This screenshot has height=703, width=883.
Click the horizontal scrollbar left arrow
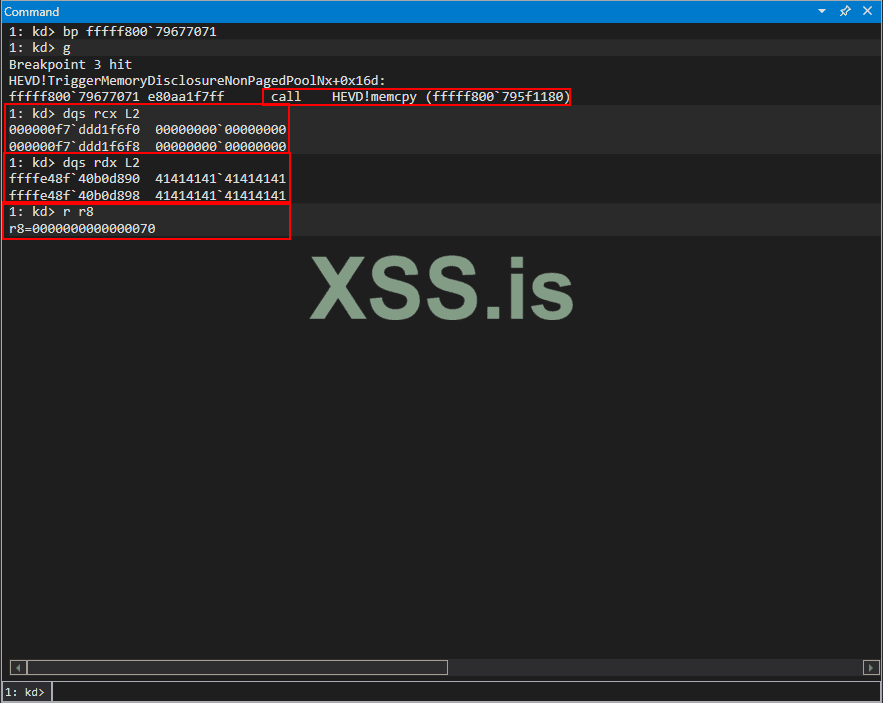18,668
